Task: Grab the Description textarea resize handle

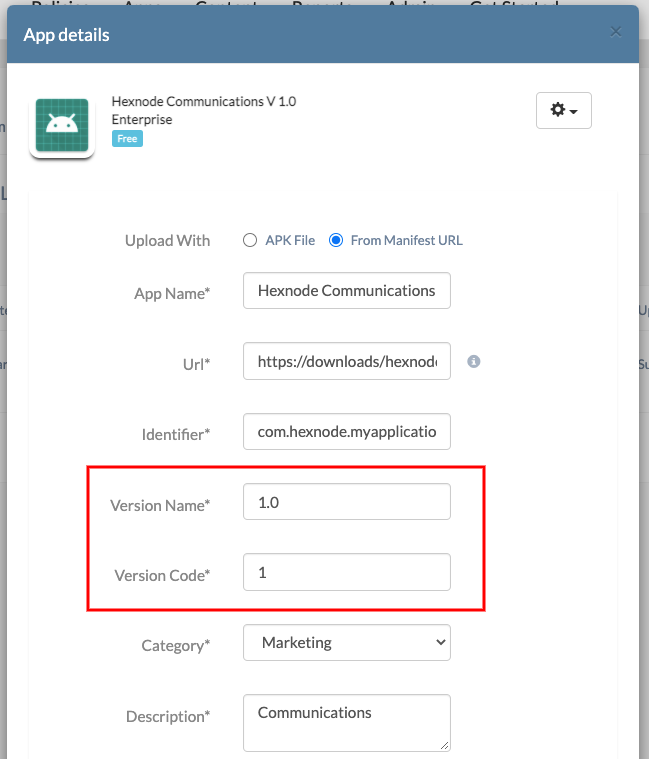Action: [444, 745]
